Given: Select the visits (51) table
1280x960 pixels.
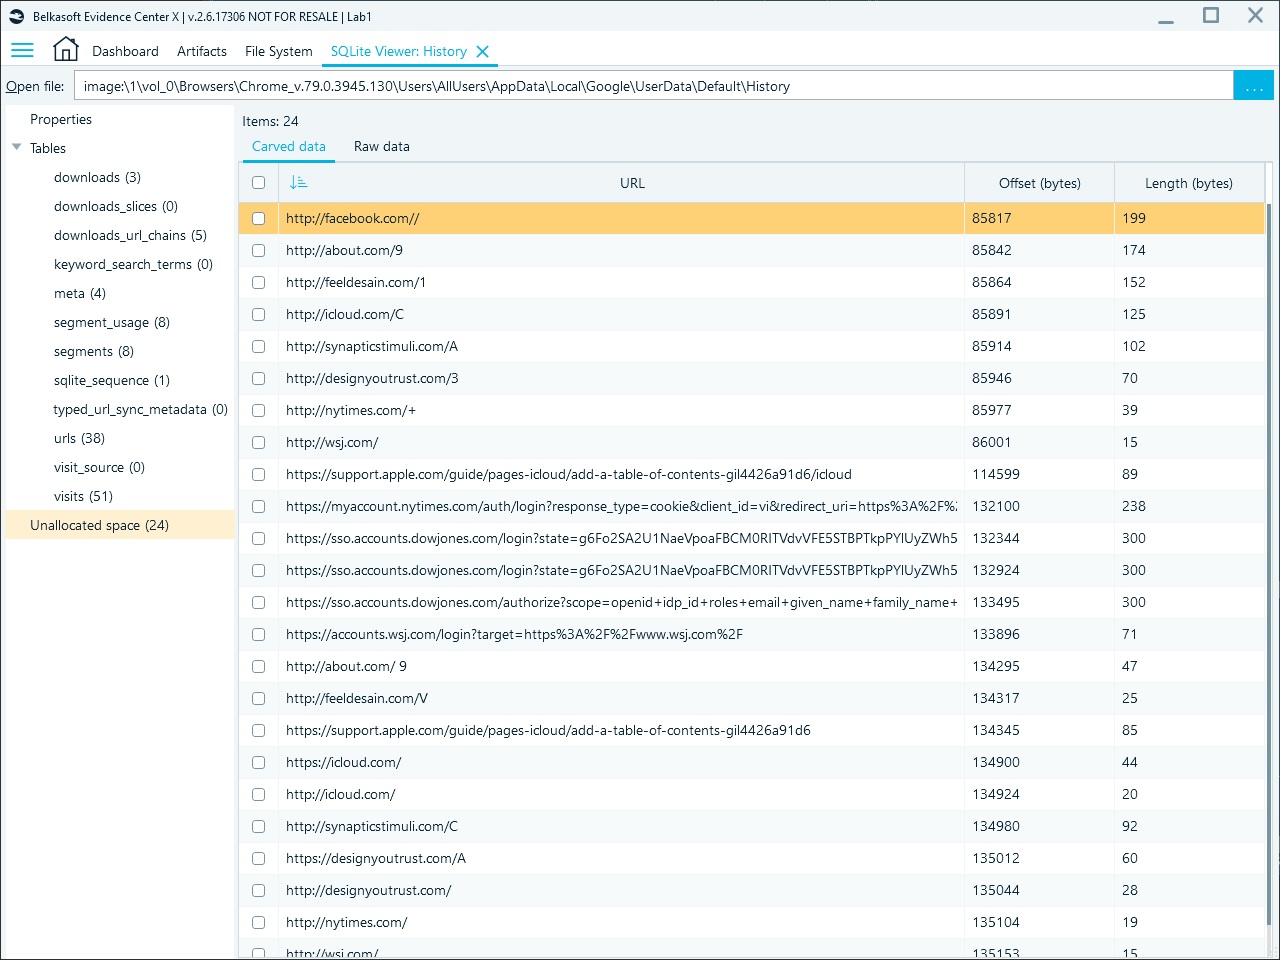Looking at the screenshot, I should point(83,496).
